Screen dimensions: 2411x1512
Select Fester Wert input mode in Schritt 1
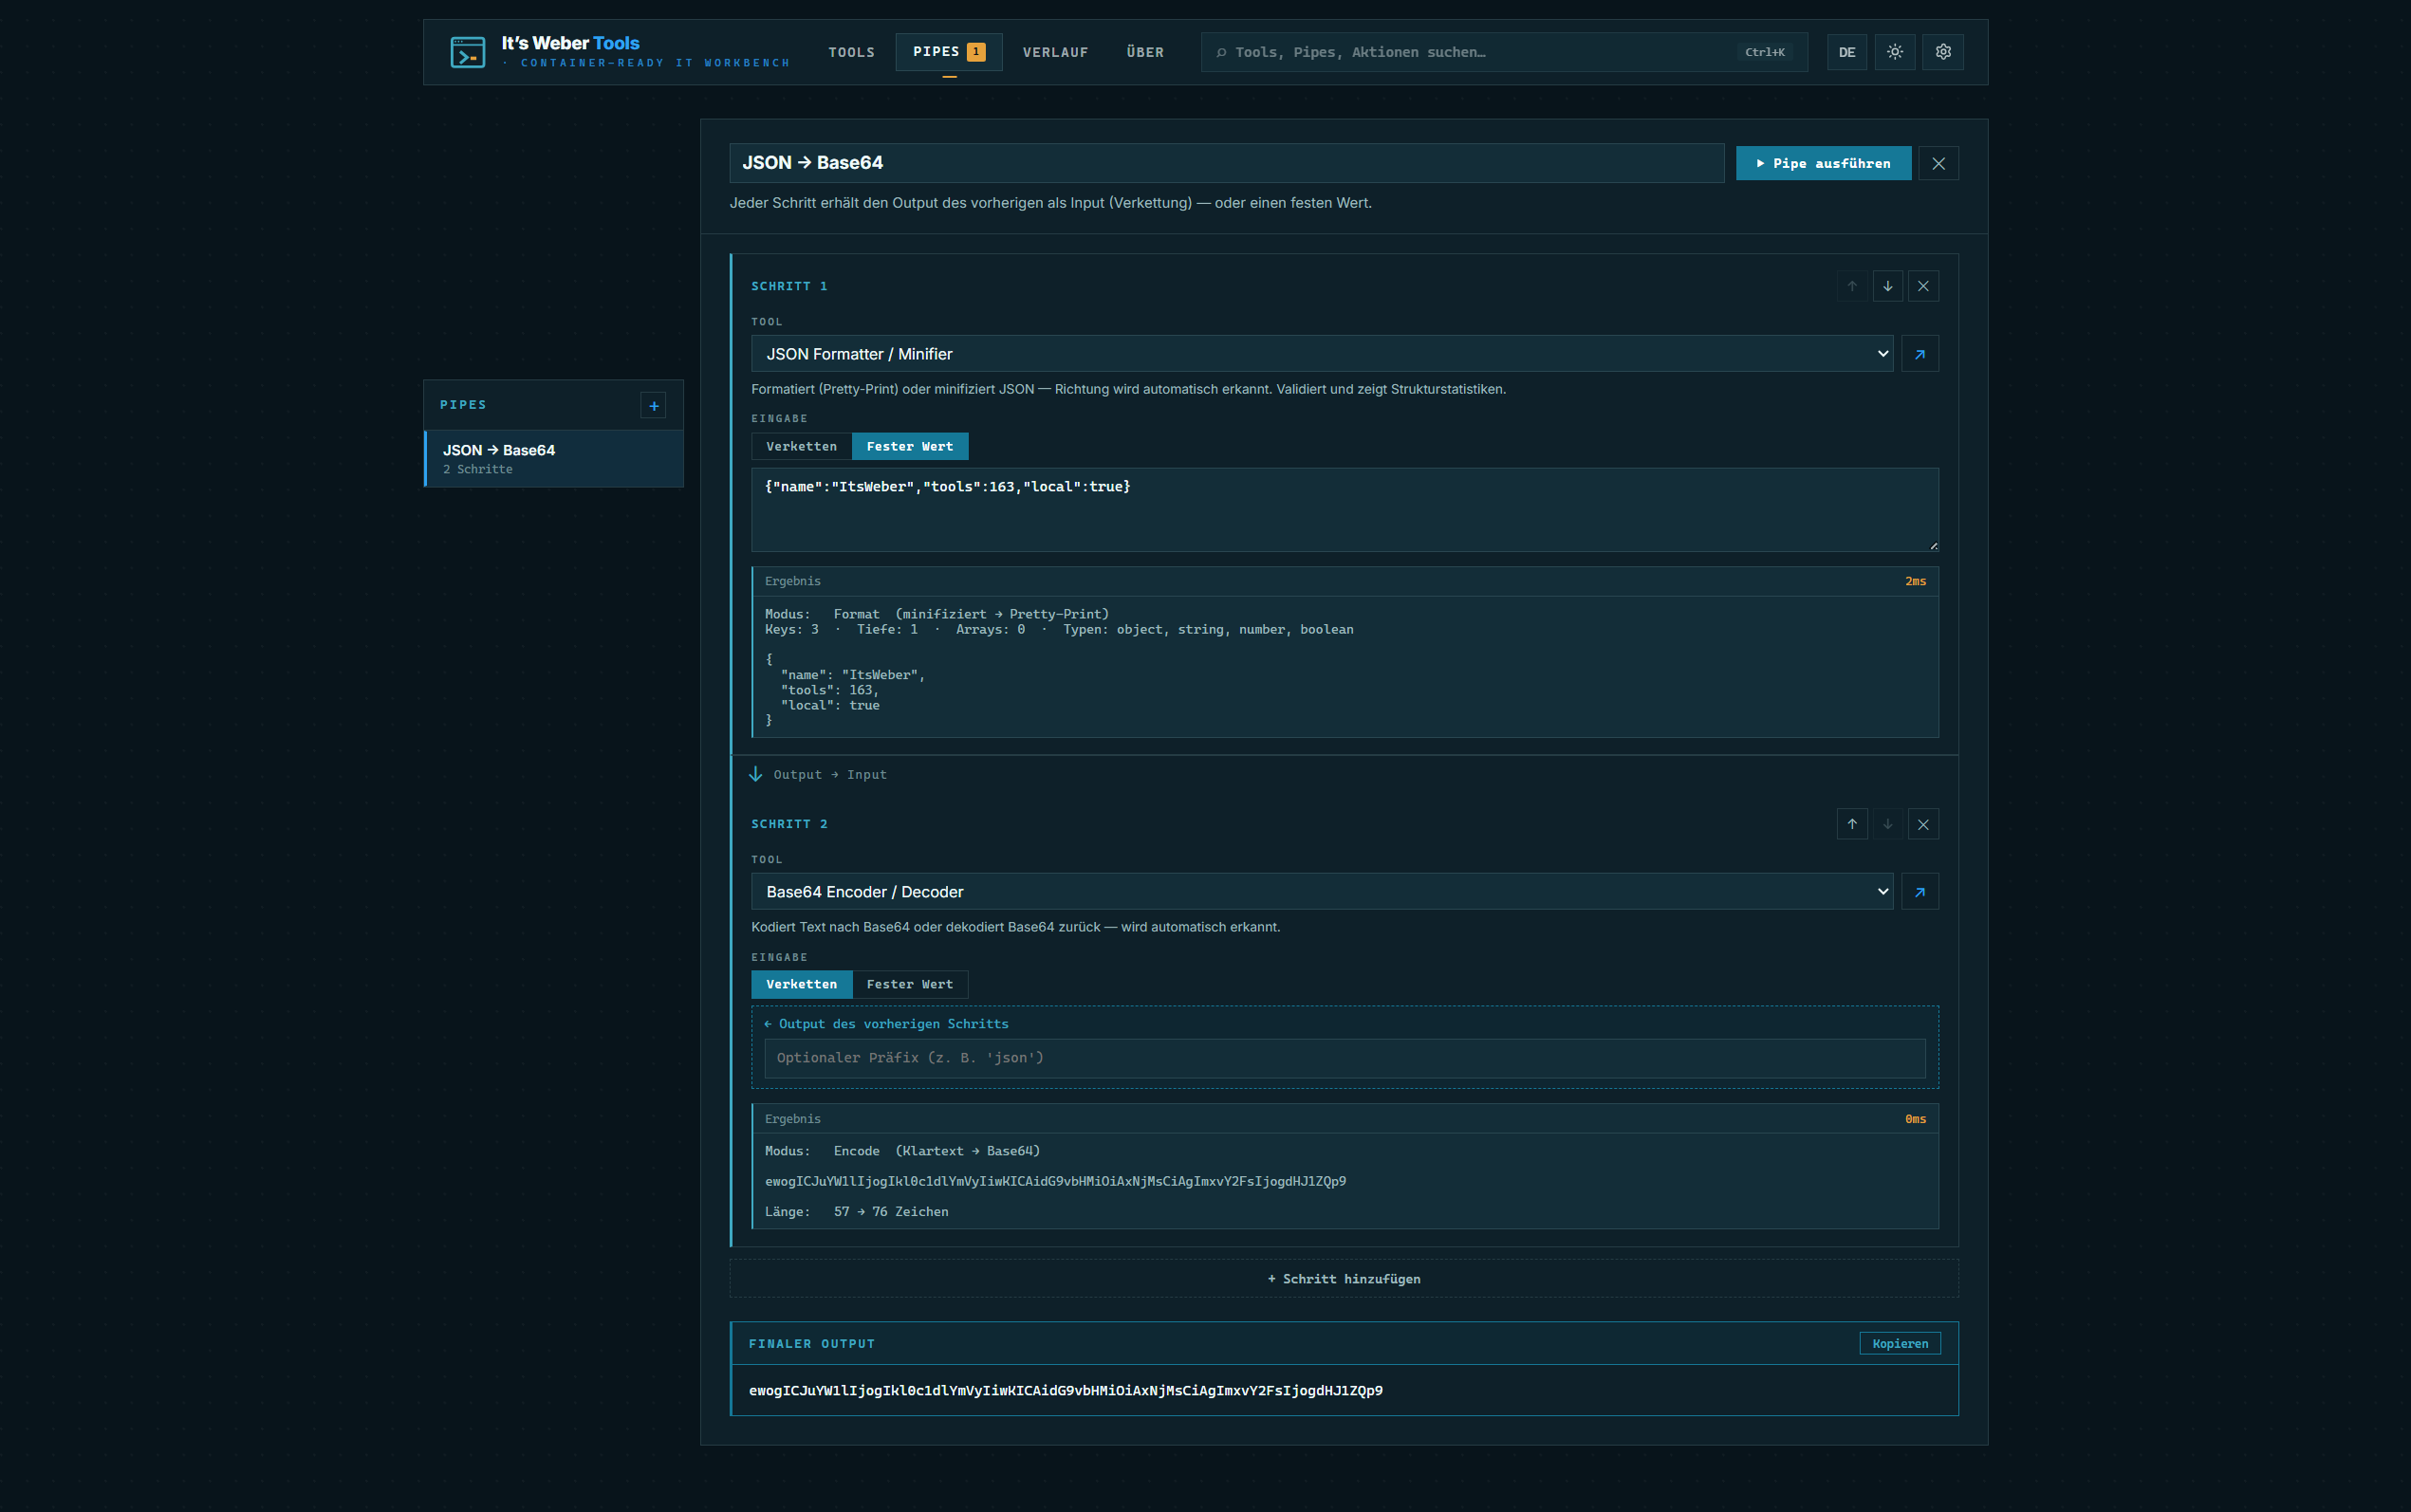(910, 446)
